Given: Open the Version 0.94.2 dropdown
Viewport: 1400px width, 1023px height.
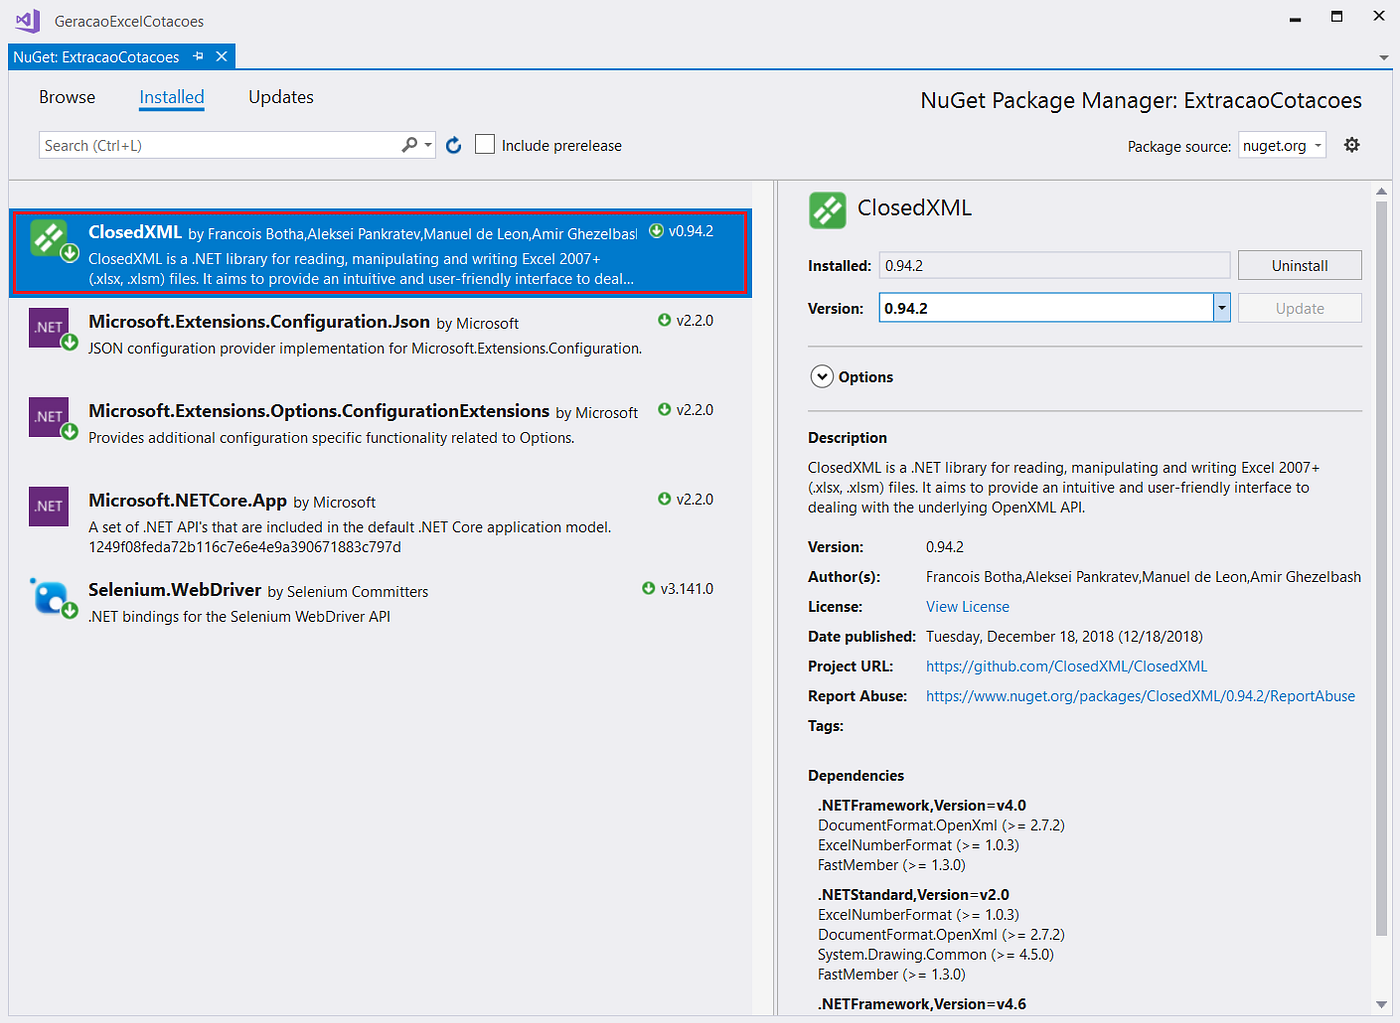Looking at the screenshot, I should pyautogui.click(x=1221, y=308).
